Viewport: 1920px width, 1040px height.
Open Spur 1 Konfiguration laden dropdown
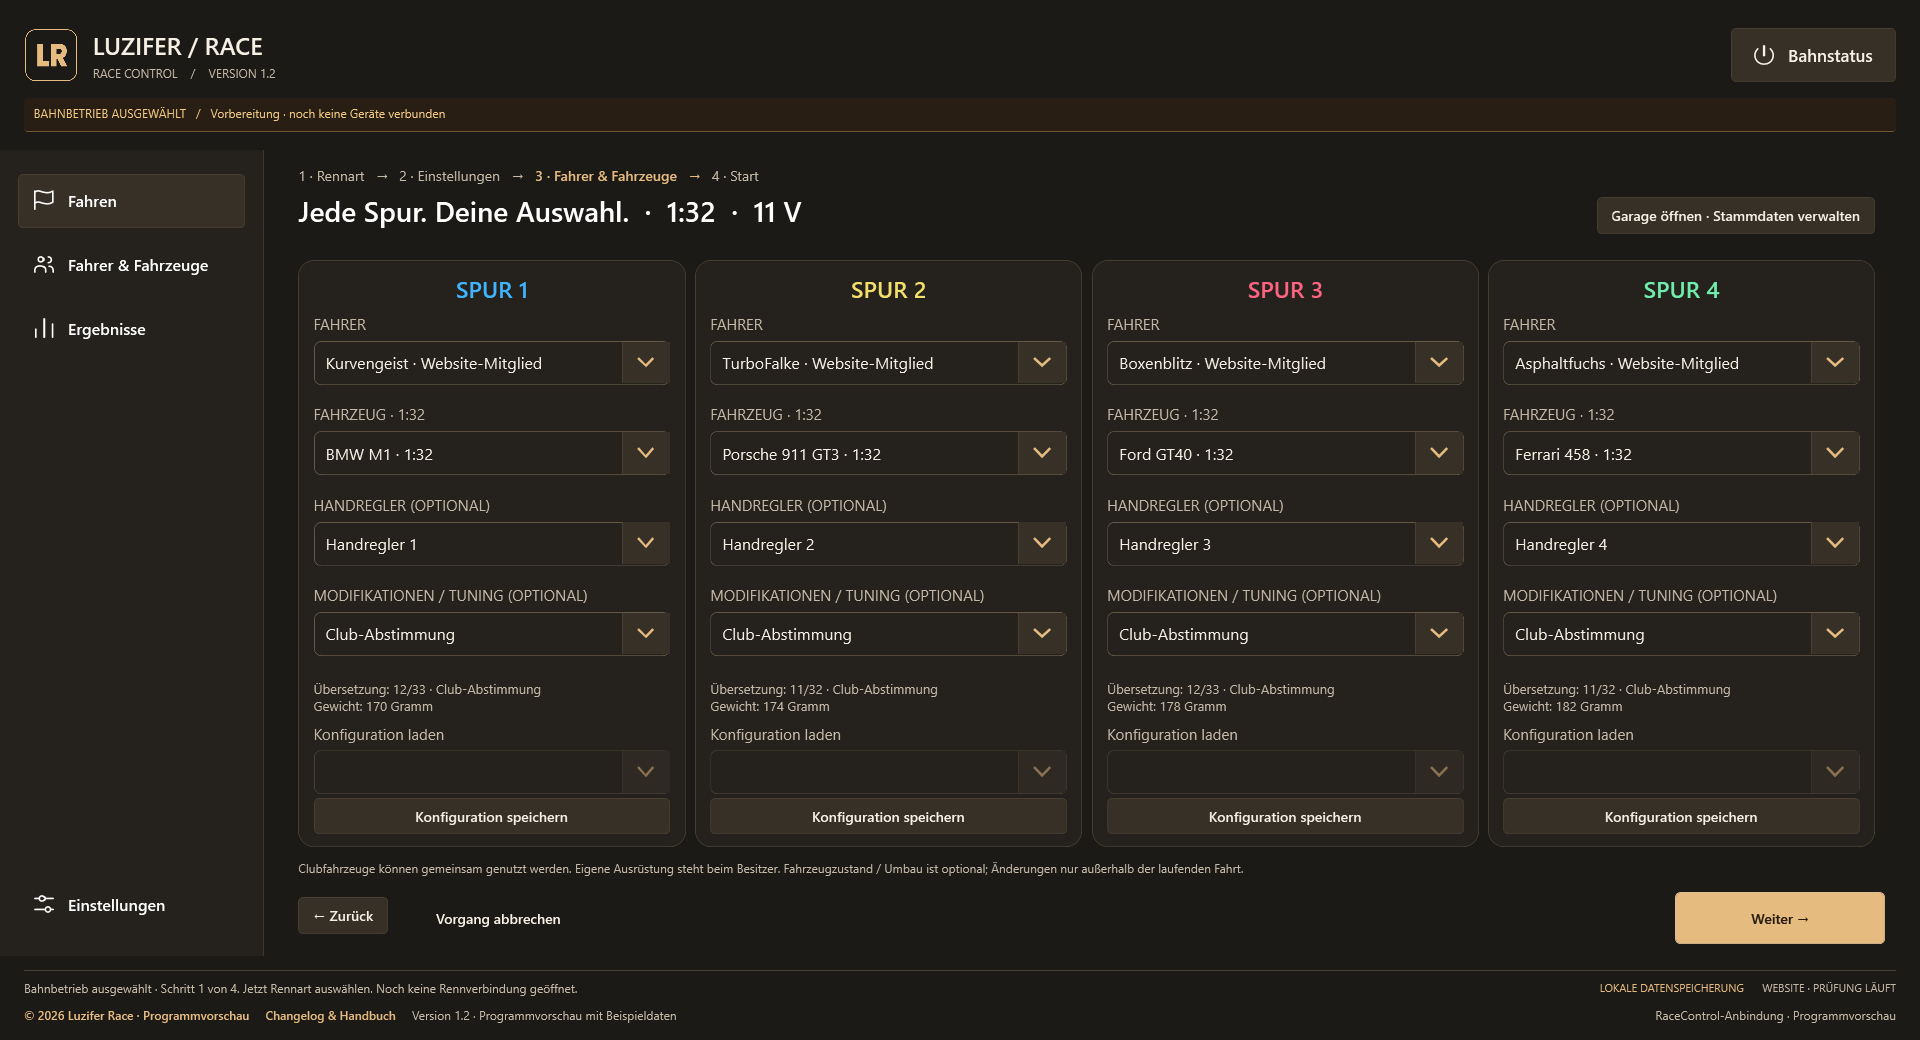(491, 772)
